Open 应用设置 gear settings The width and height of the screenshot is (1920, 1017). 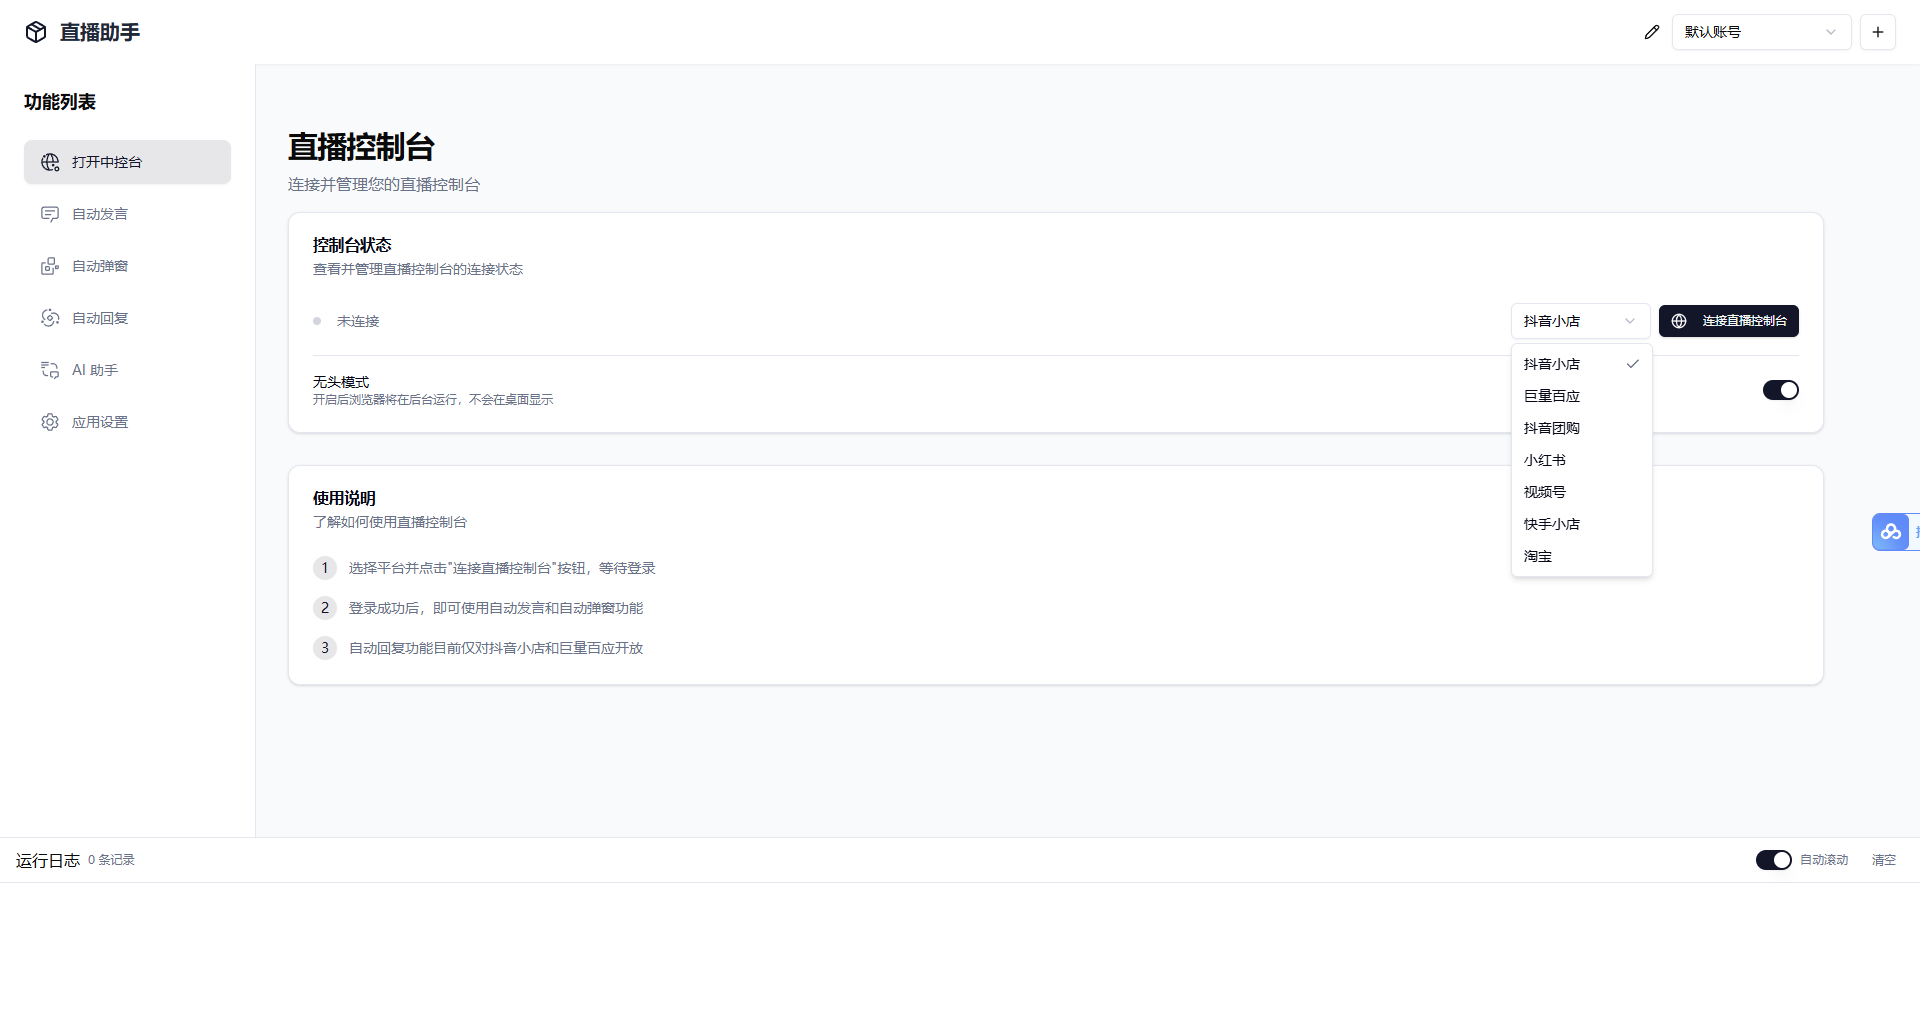coord(100,422)
